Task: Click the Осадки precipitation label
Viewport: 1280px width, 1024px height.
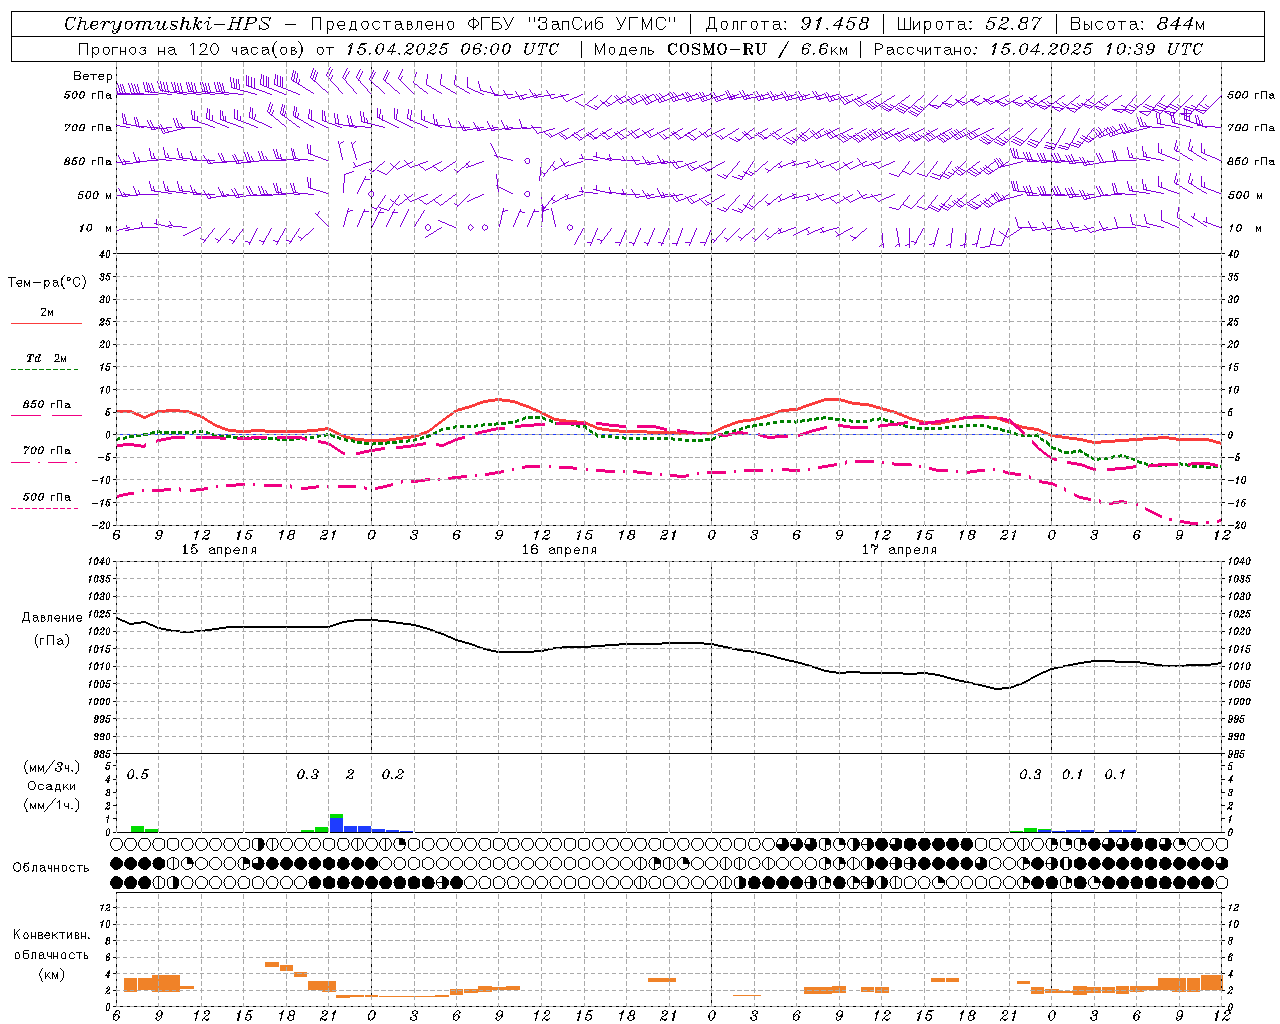Action: coord(51,786)
